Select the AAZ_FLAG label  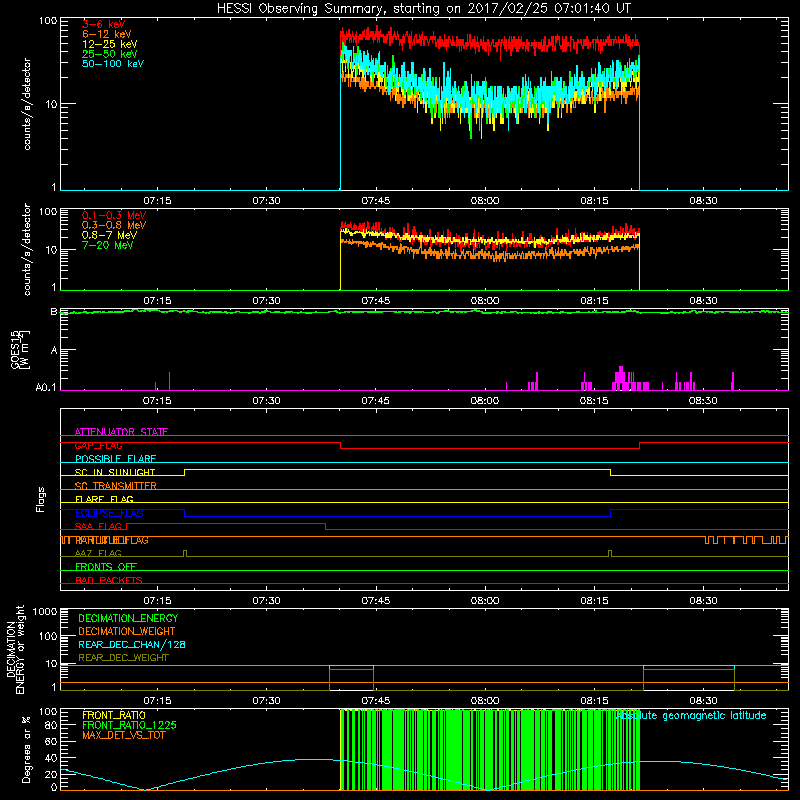tap(98, 553)
